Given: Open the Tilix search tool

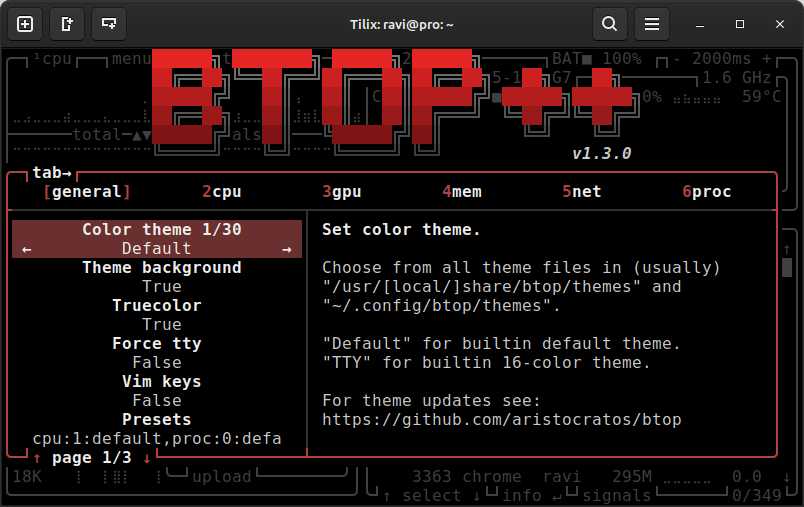Looking at the screenshot, I should (610, 24).
